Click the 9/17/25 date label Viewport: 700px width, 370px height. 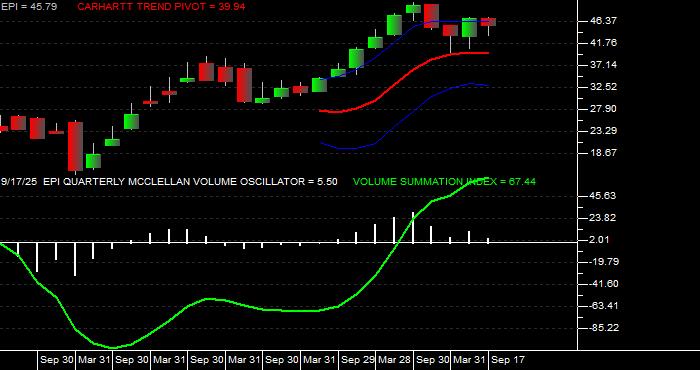(x=19, y=182)
